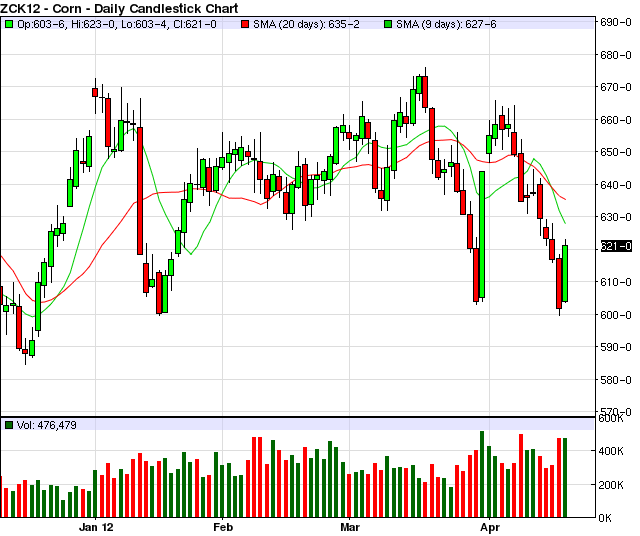
Task: Click the Mar date axis label
Action: [350, 527]
